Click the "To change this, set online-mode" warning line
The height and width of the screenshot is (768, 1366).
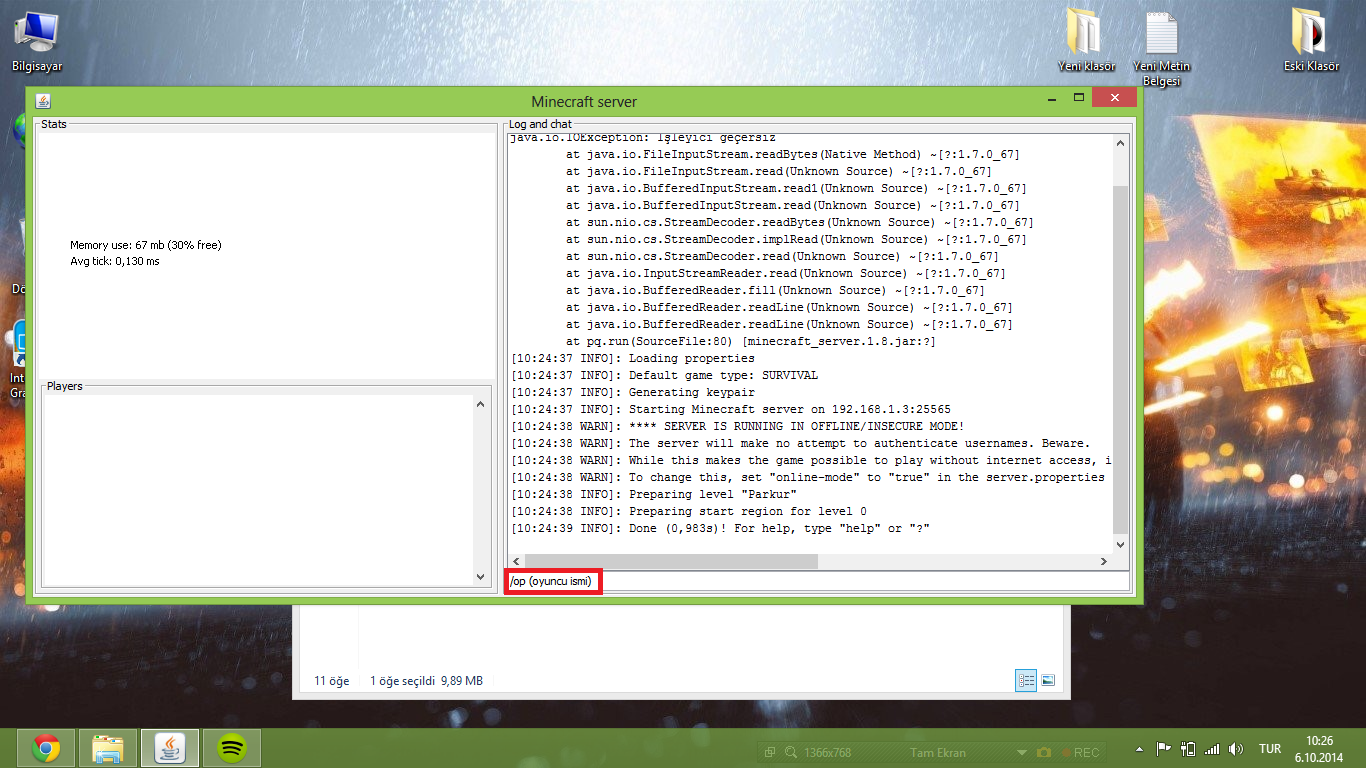807,478
